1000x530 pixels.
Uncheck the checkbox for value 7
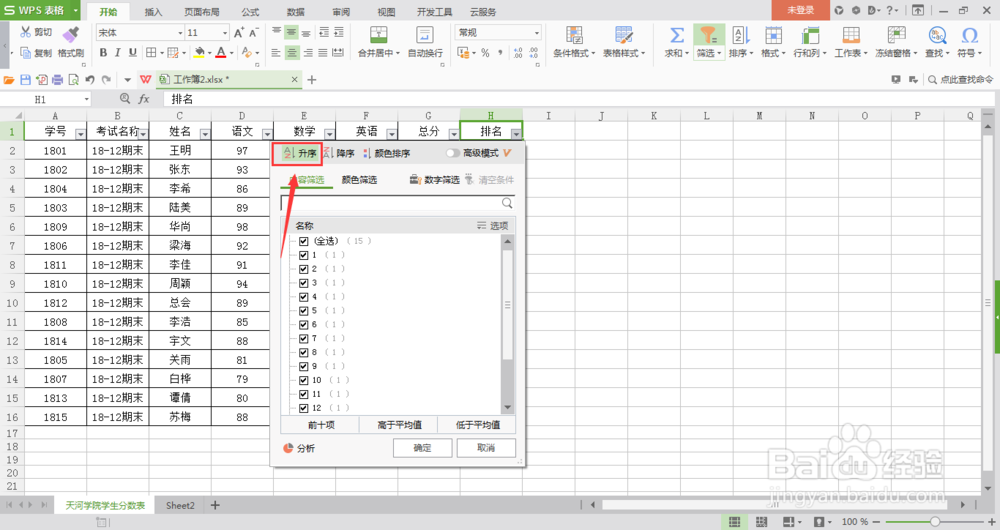point(304,339)
